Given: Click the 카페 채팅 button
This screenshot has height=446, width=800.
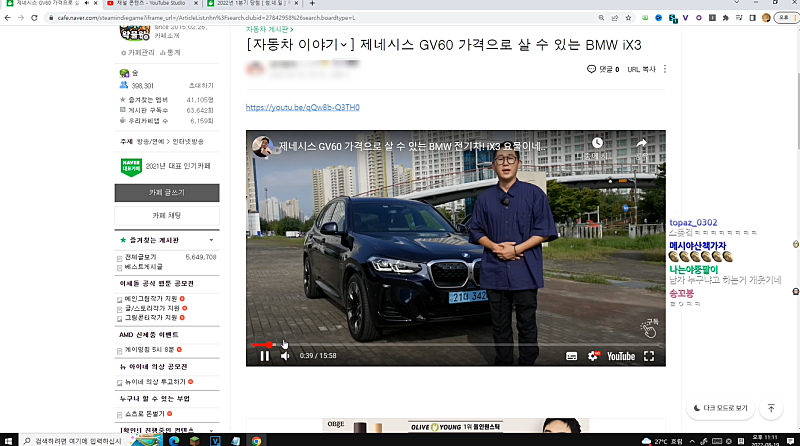Looking at the screenshot, I should pos(167,215).
